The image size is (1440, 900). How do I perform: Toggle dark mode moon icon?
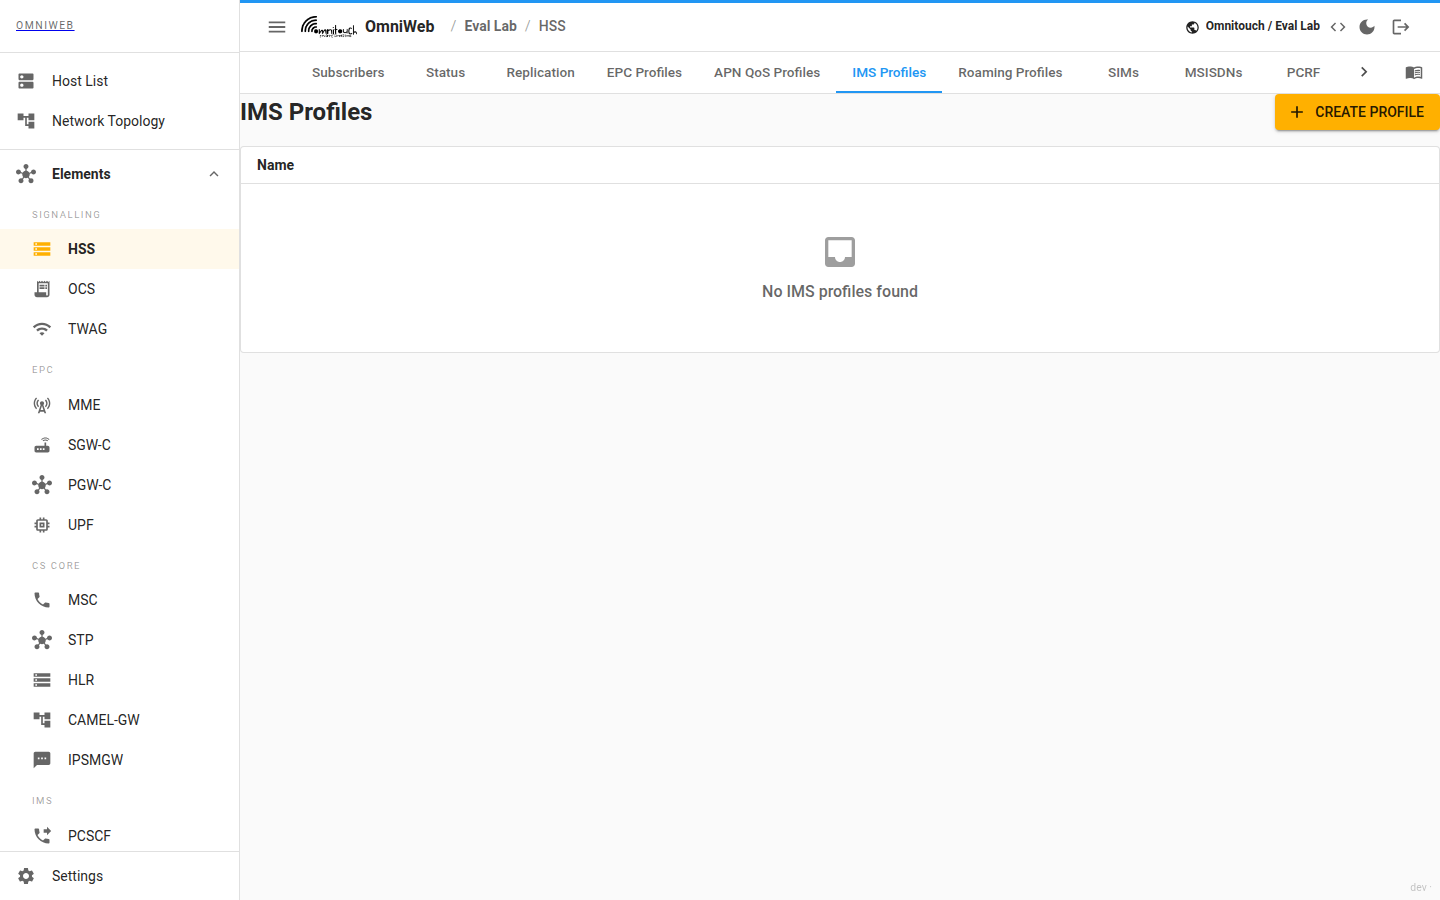1367,27
